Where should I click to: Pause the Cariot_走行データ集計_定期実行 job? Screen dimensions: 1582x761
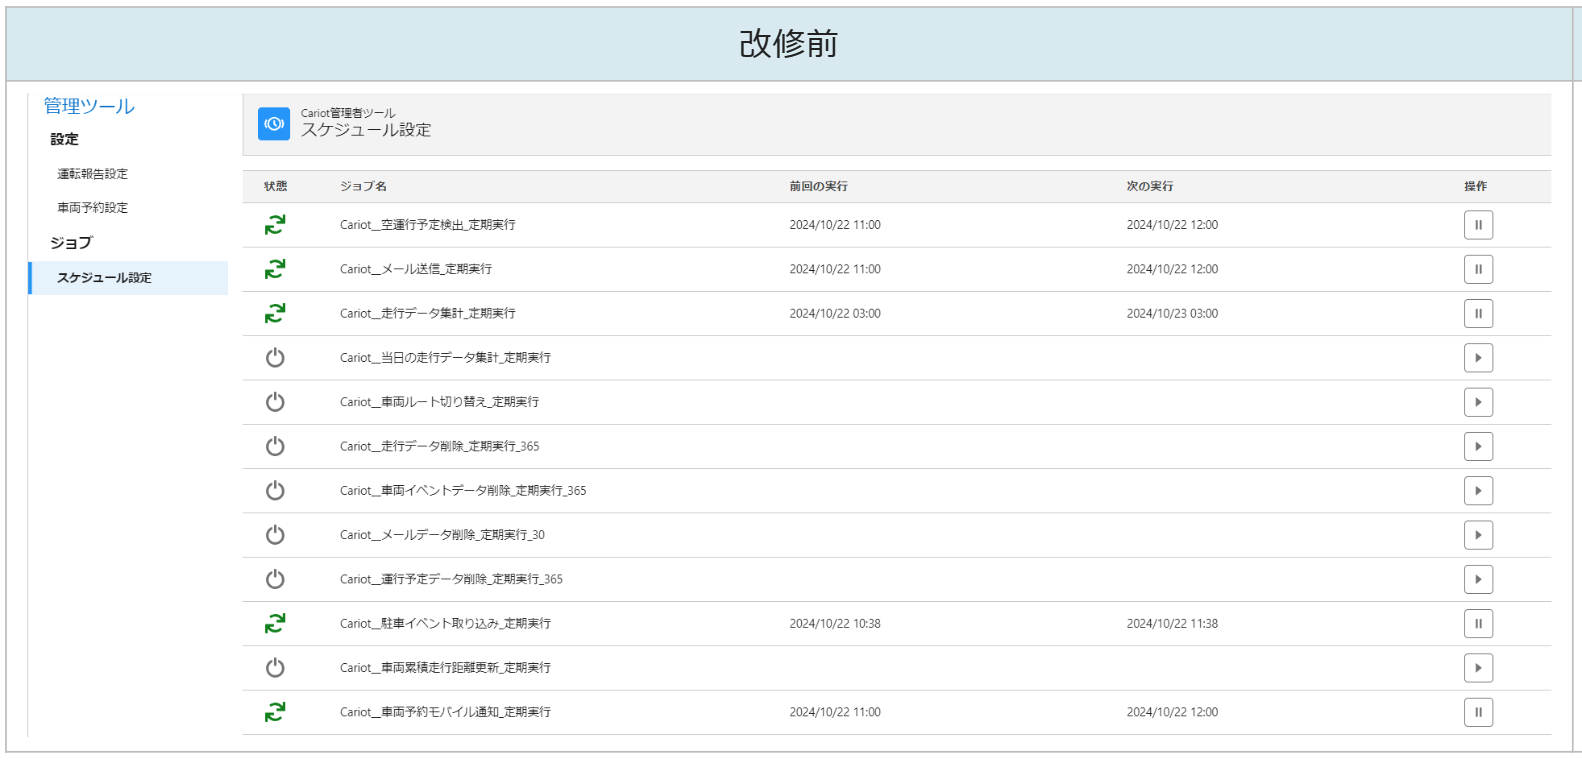pyautogui.click(x=1478, y=314)
